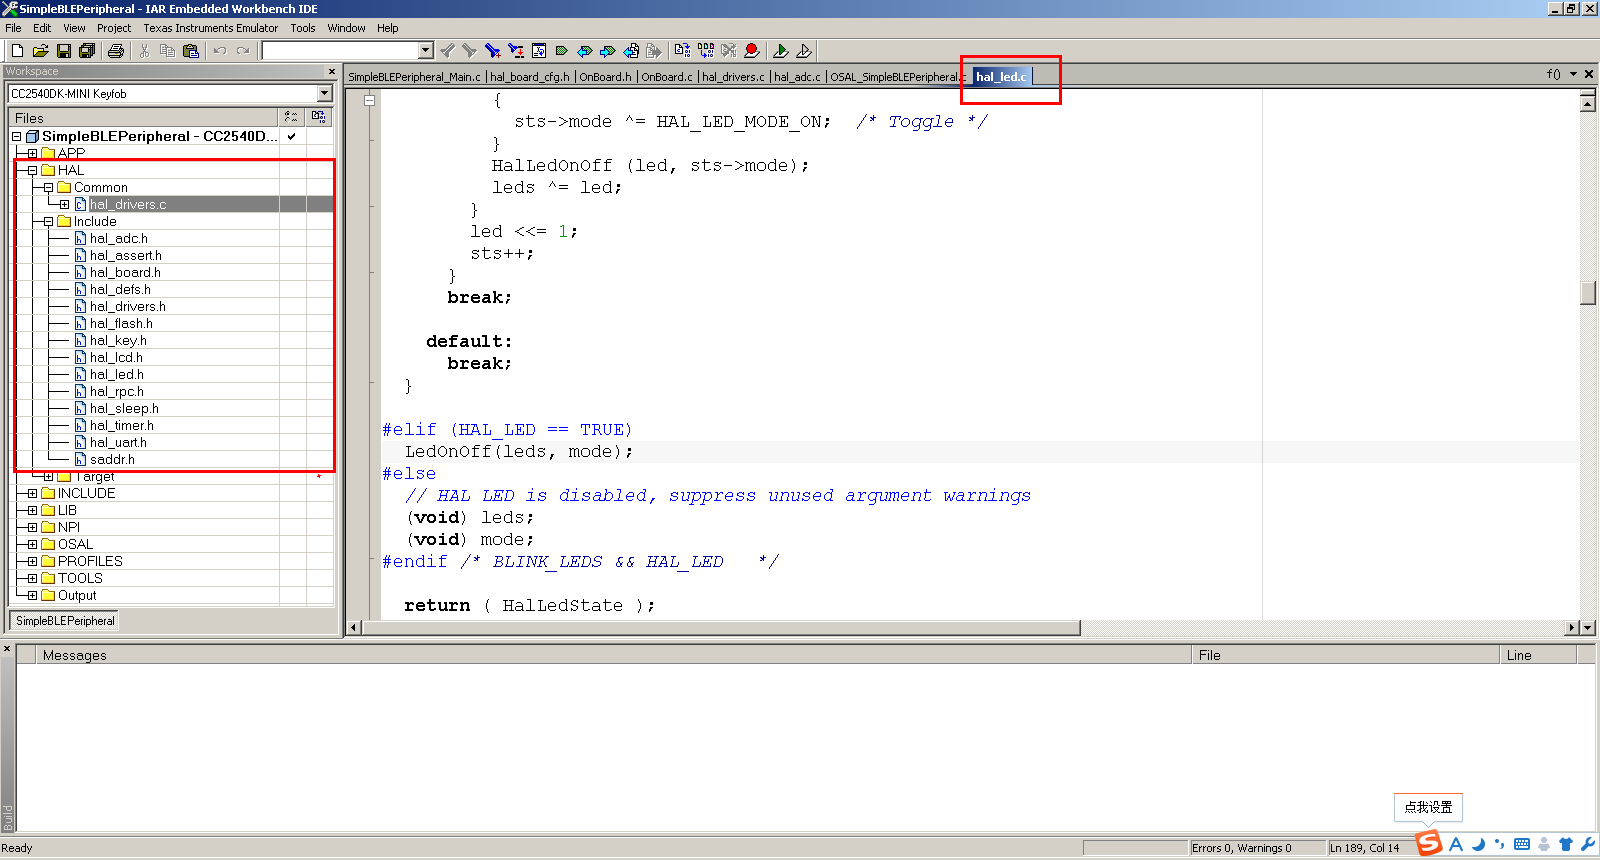Click the f() function list button
Viewport: 1600px width, 860px height.
(1553, 74)
